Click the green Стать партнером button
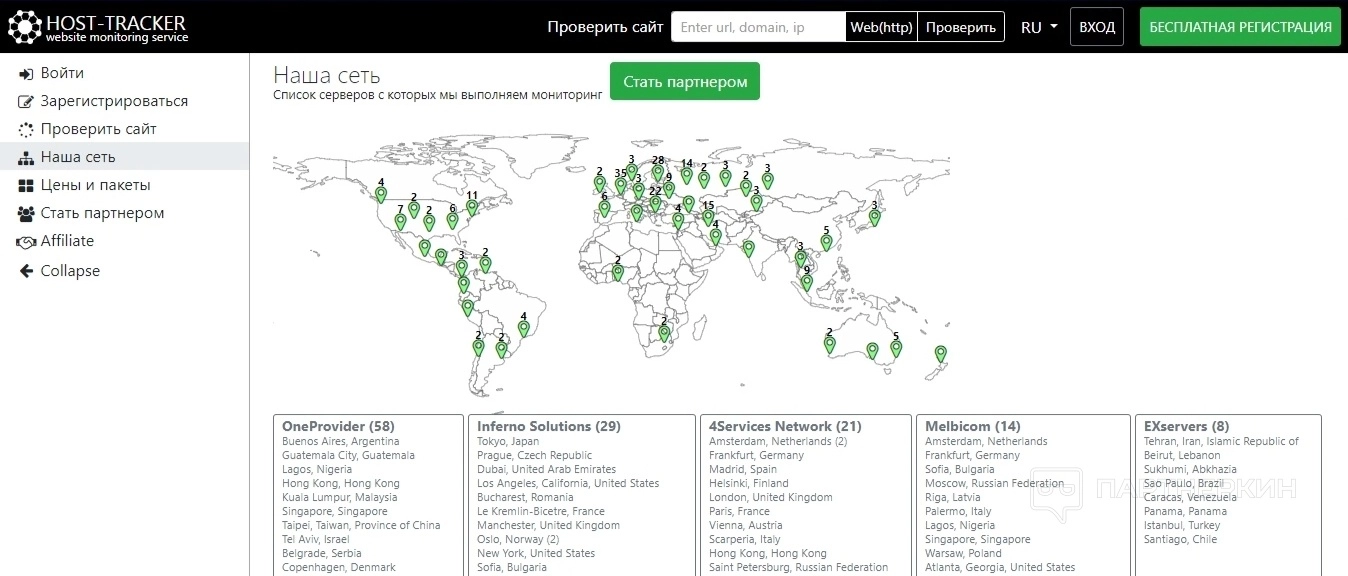Screen dimensions: 1348x576 click(685, 82)
